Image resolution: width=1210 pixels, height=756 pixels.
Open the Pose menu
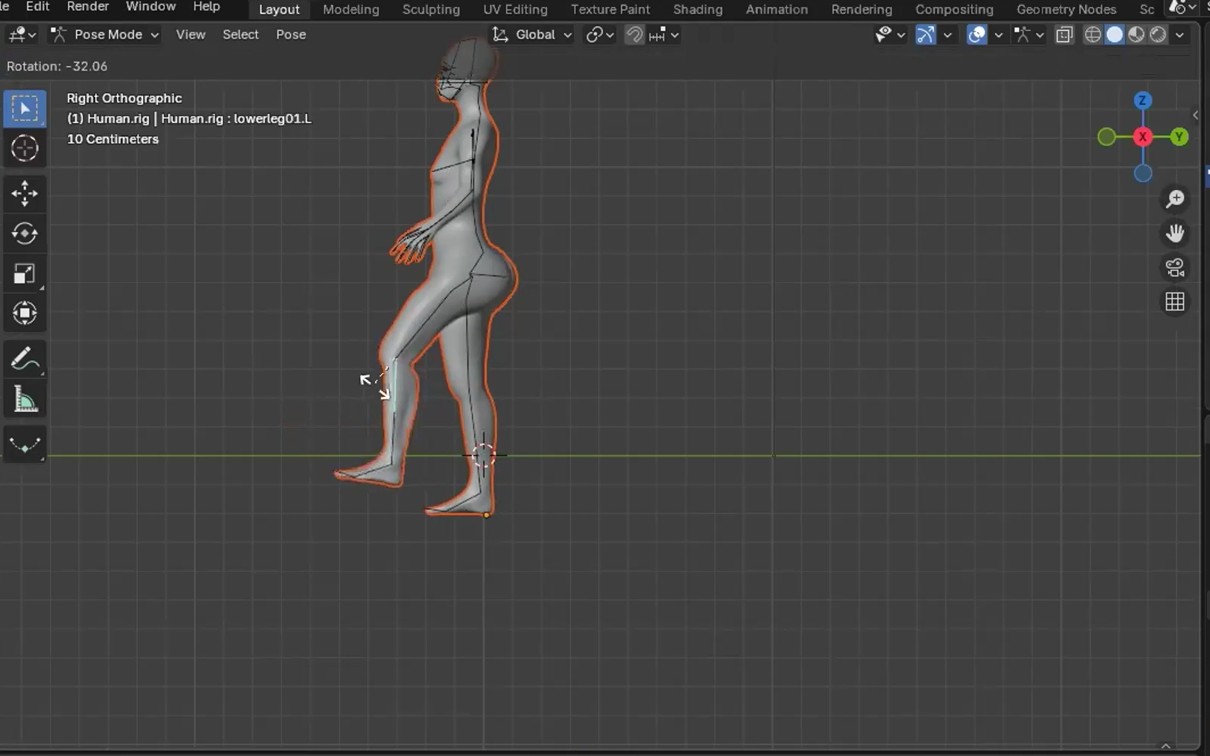coord(291,35)
